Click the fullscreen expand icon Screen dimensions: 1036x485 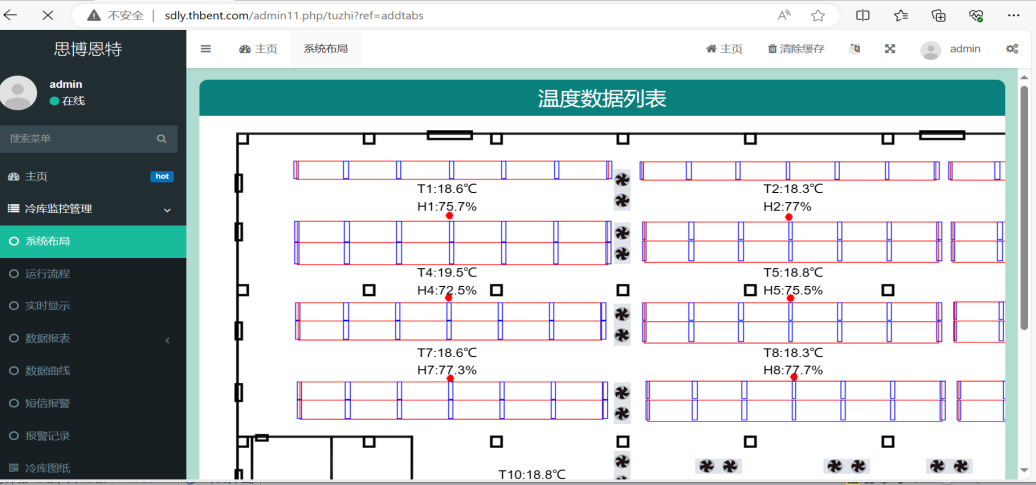[x=890, y=49]
